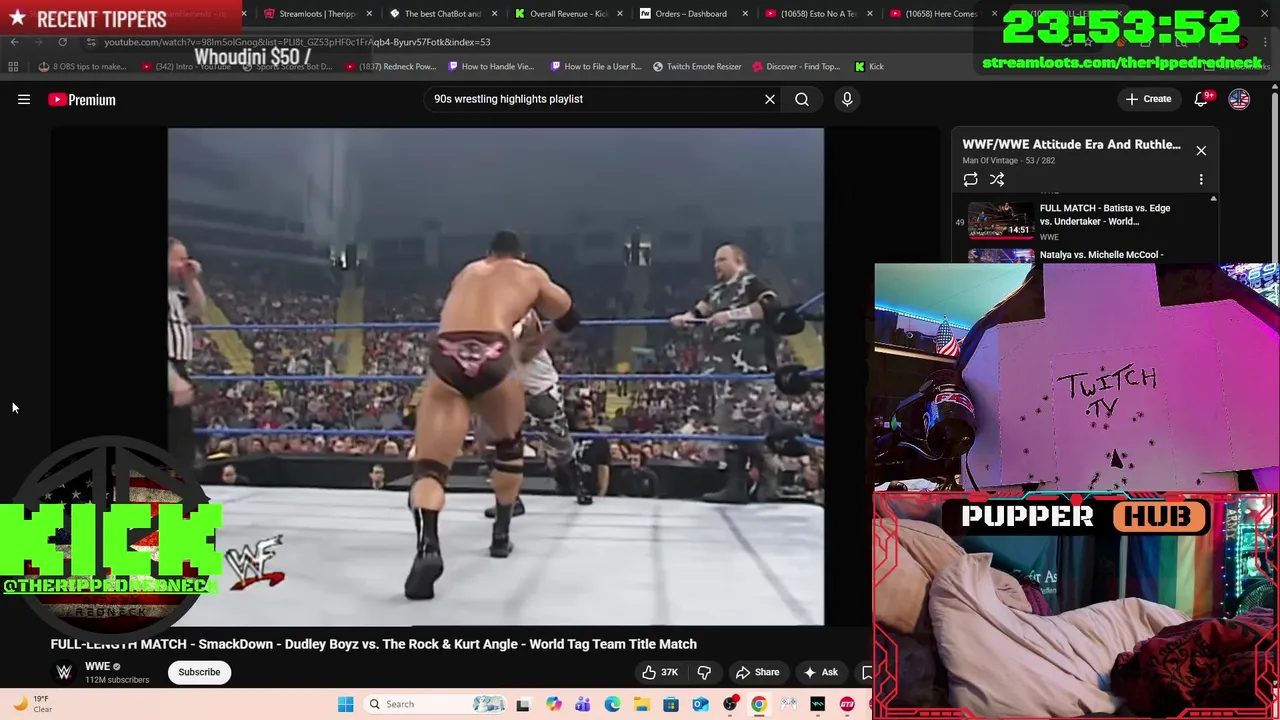Close the Streamloots tab

370,14
